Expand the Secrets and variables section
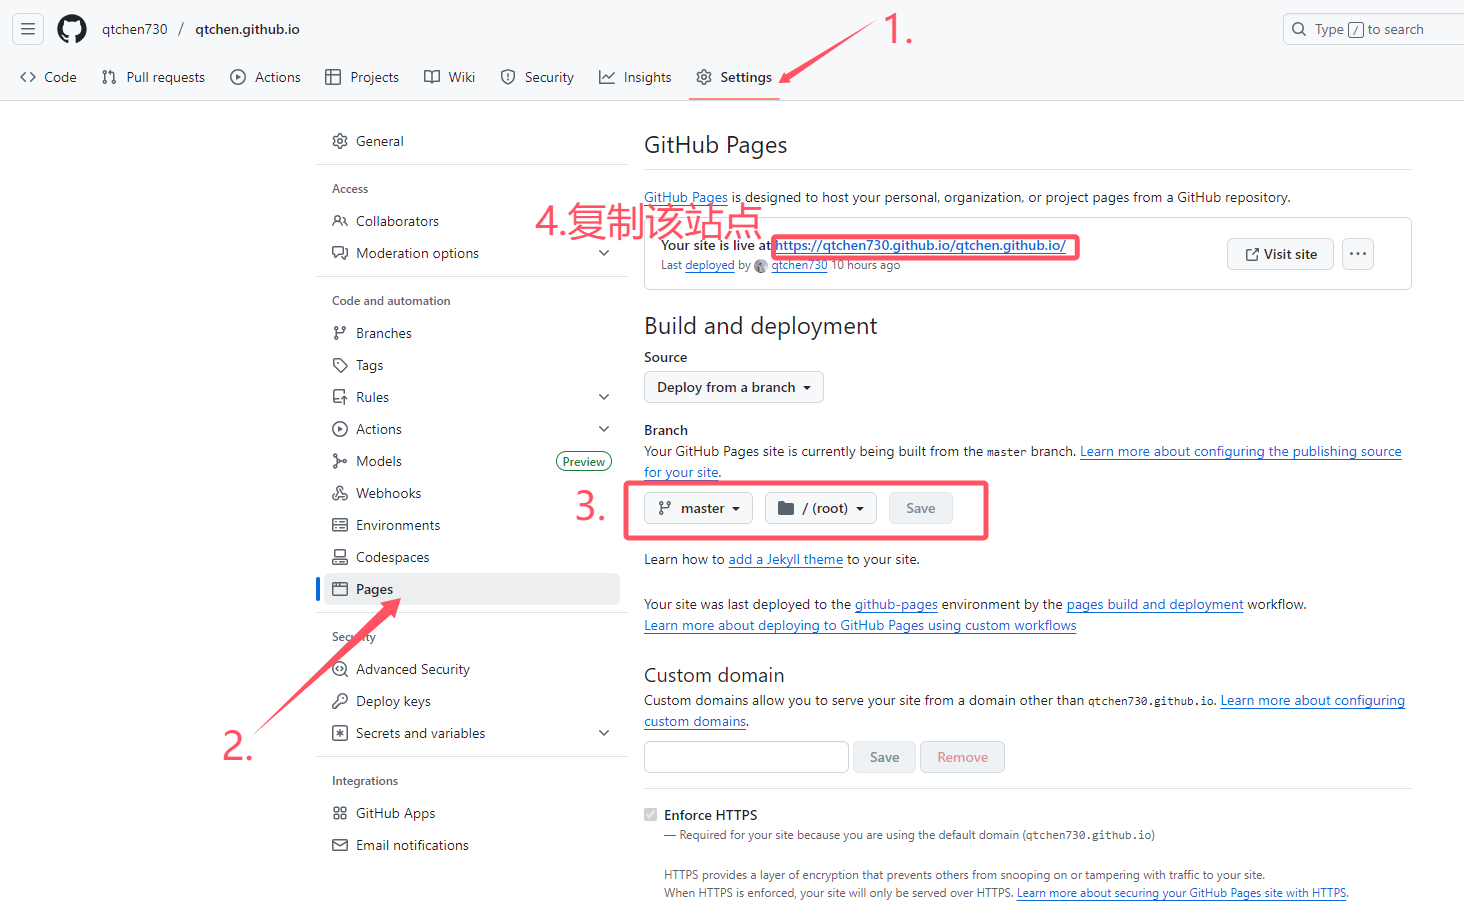The height and width of the screenshot is (909, 1464). [x=604, y=733]
